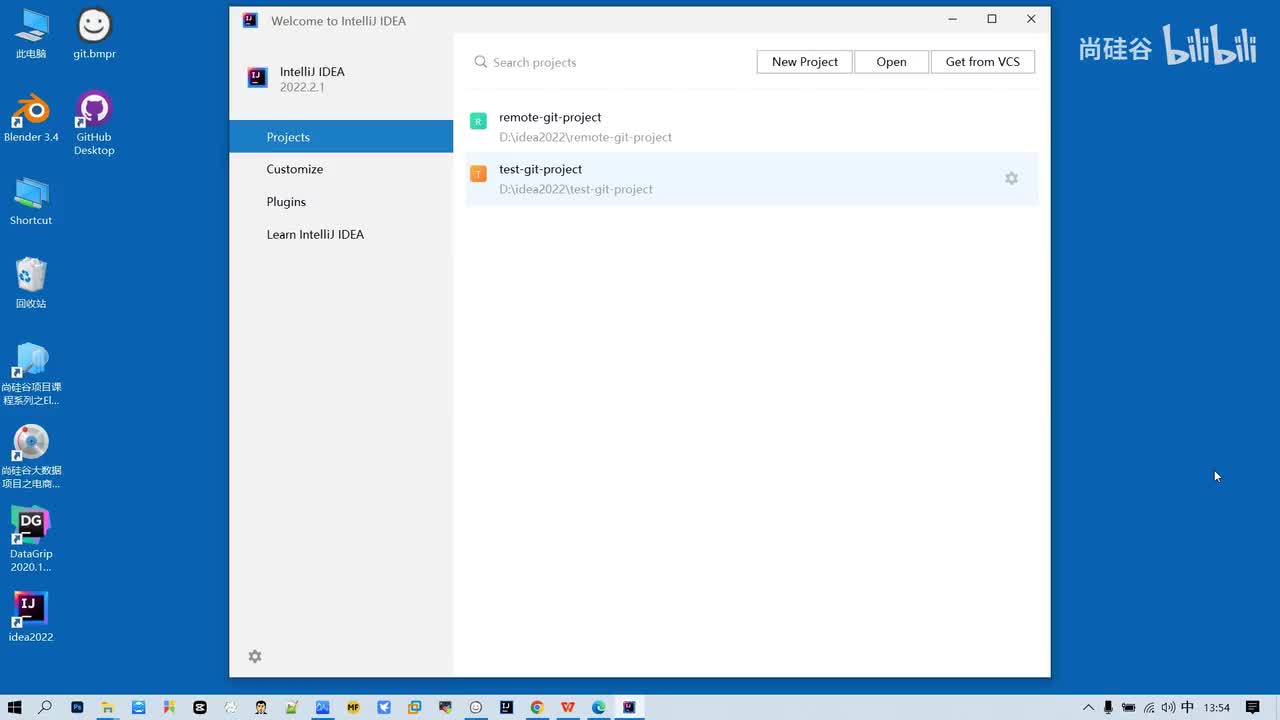Click the network Wi-Fi tray icon
Viewport: 1280px width, 720px height.
coord(1149,707)
